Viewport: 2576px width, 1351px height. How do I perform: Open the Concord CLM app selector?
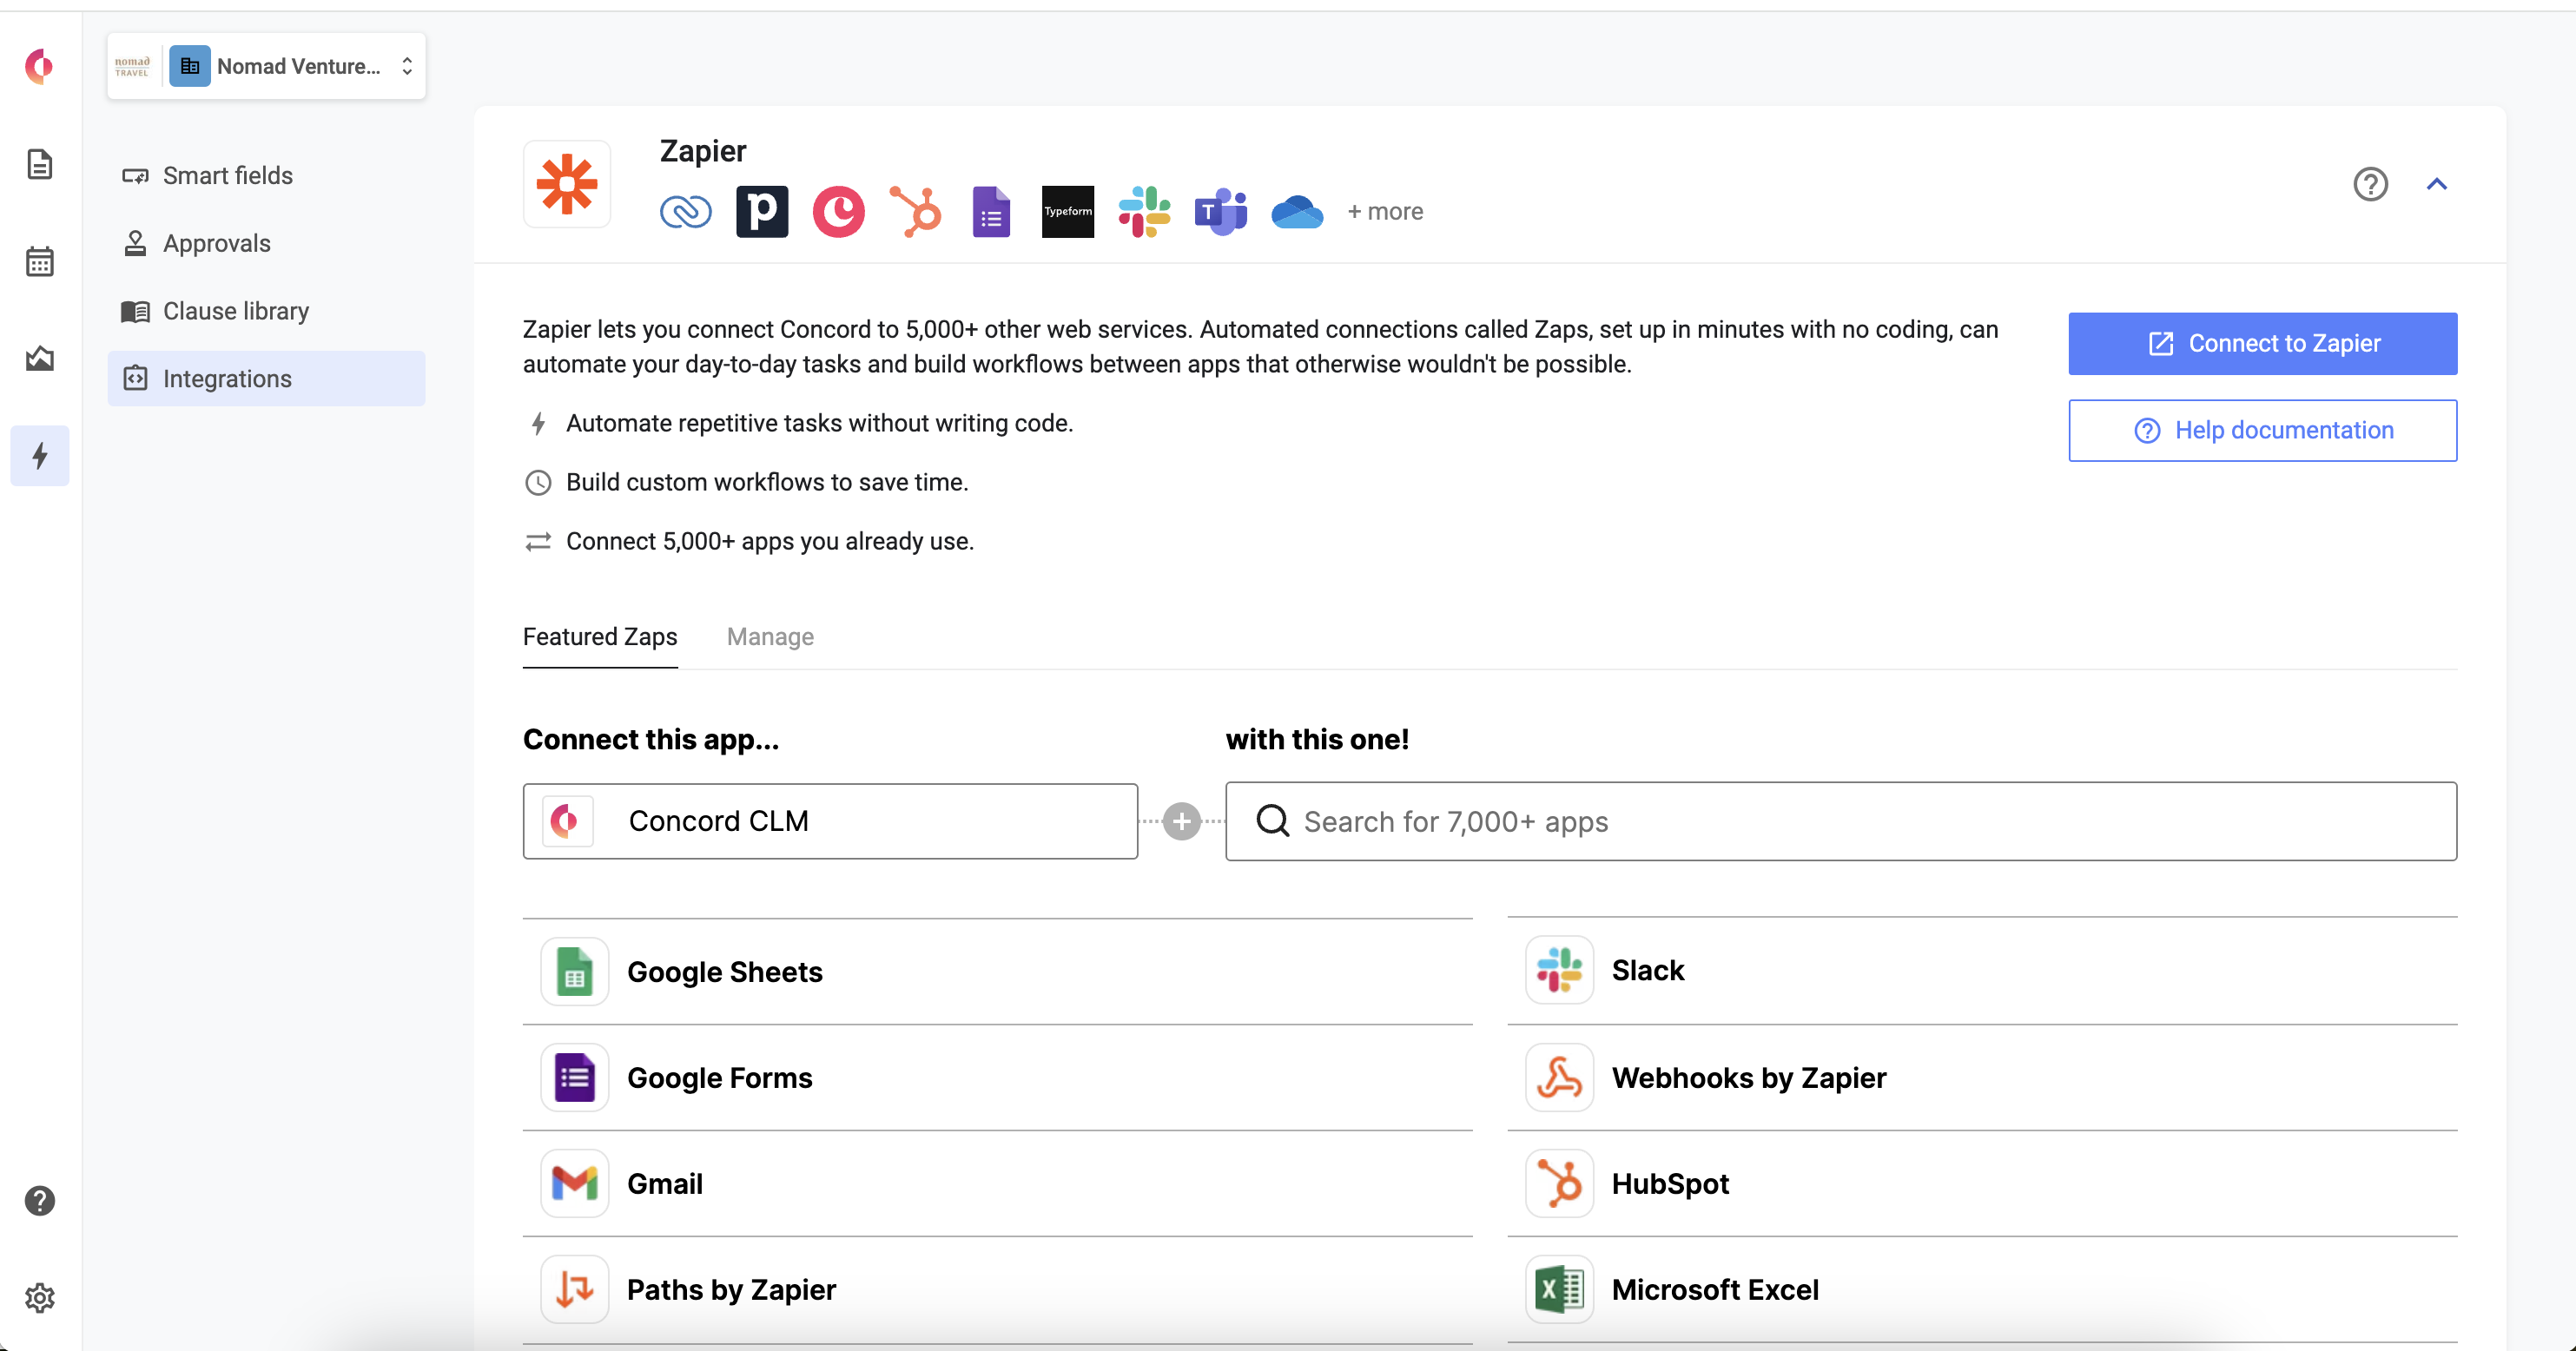click(x=829, y=821)
